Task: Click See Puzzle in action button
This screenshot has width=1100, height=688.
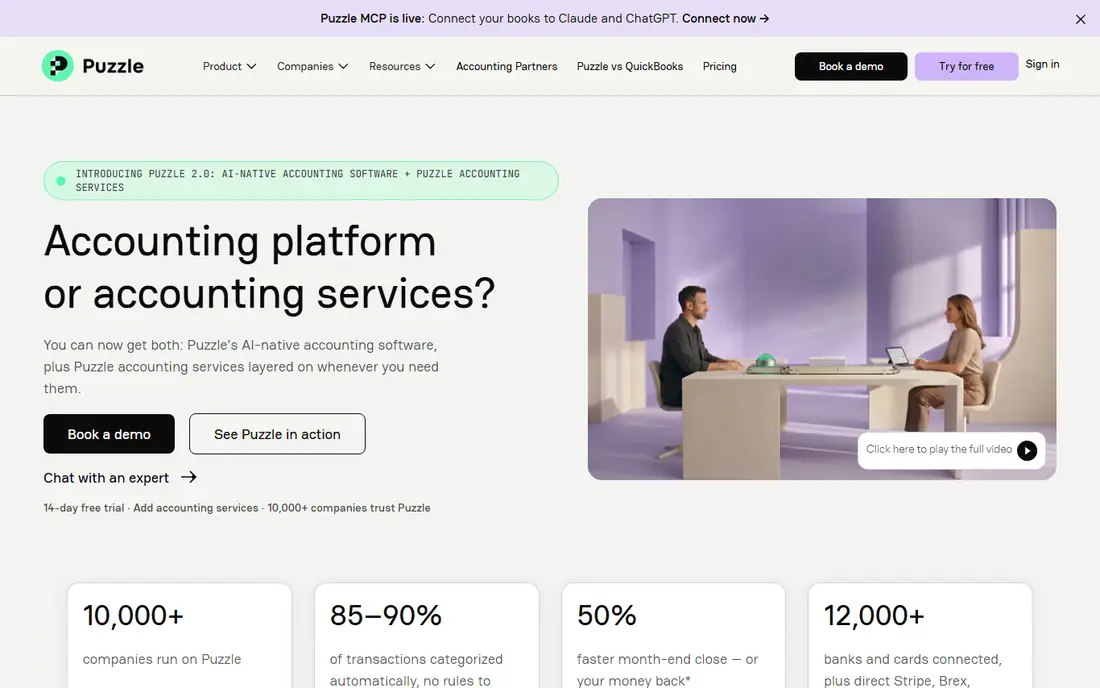Action: (277, 434)
